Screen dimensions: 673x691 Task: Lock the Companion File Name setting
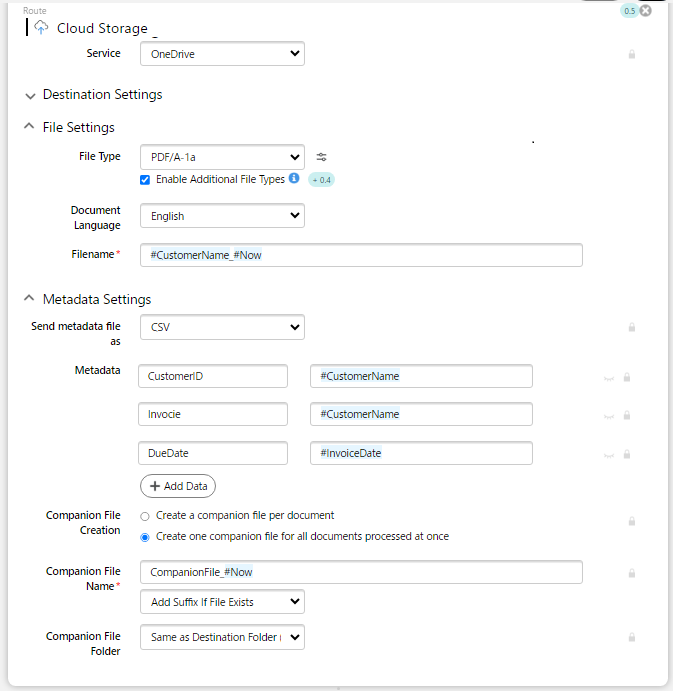(x=632, y=573)
